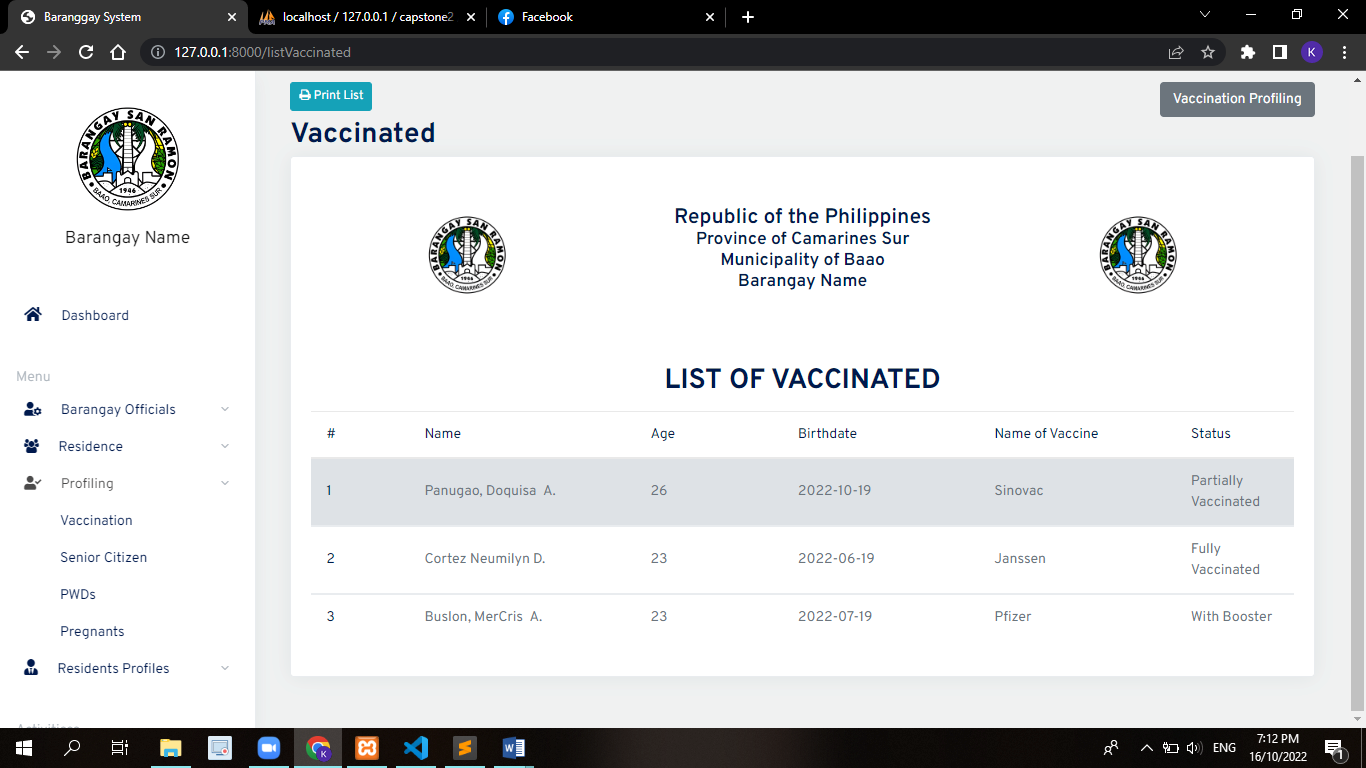Click inside the browser address bar

click(400, 51)
